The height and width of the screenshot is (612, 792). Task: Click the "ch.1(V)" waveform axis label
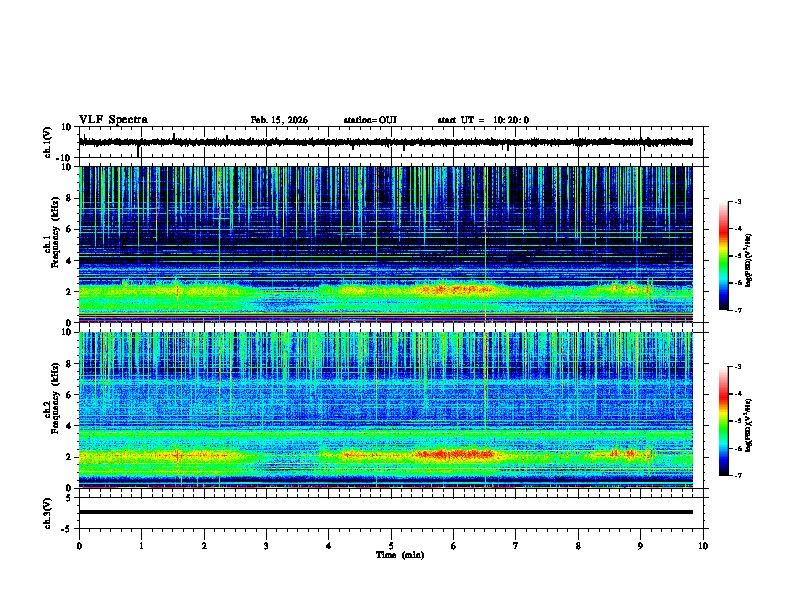coord(48,142)
